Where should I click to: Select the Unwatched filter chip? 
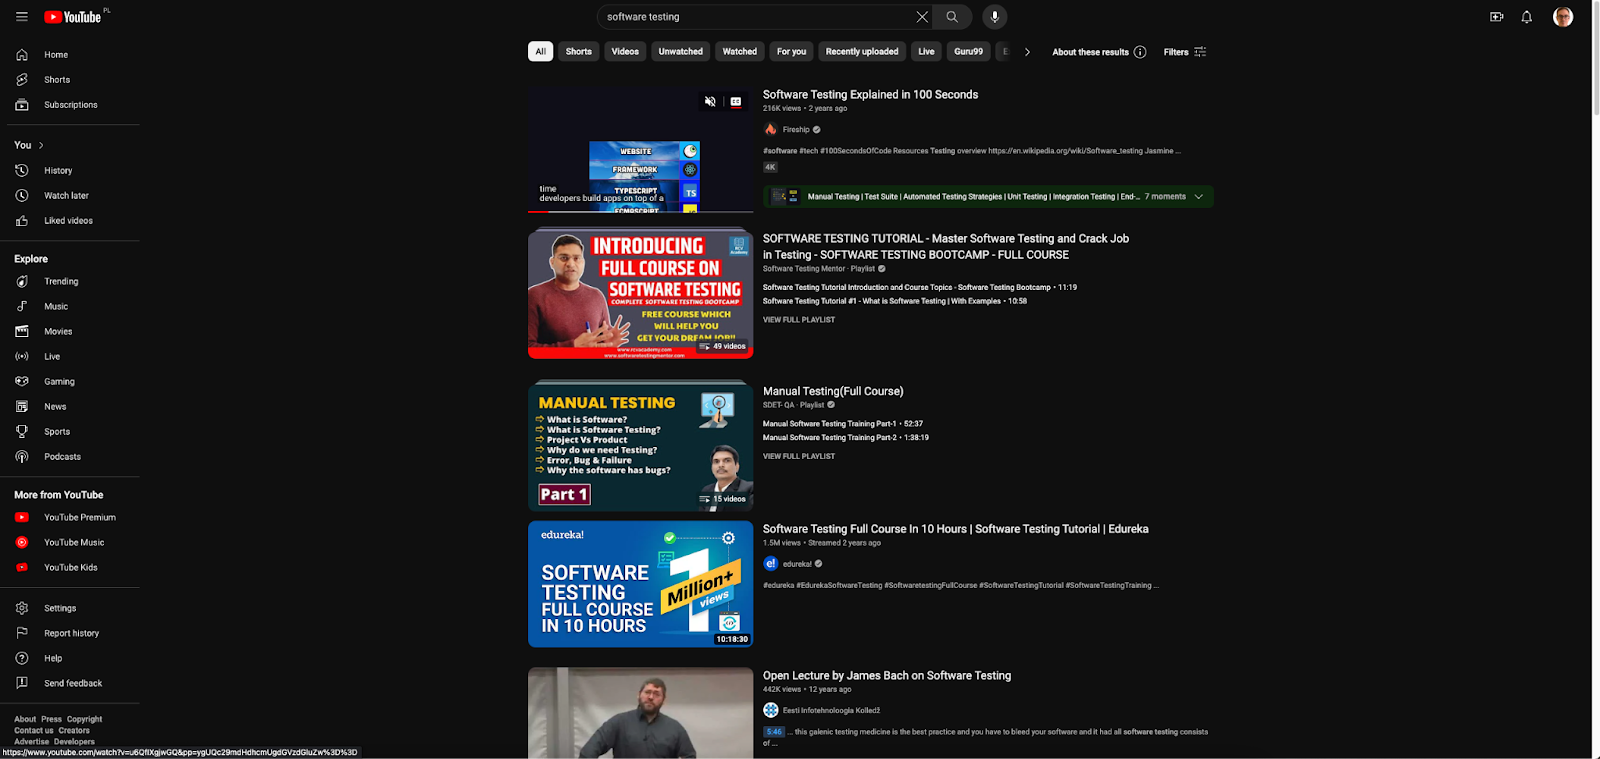tap(680, 52)
